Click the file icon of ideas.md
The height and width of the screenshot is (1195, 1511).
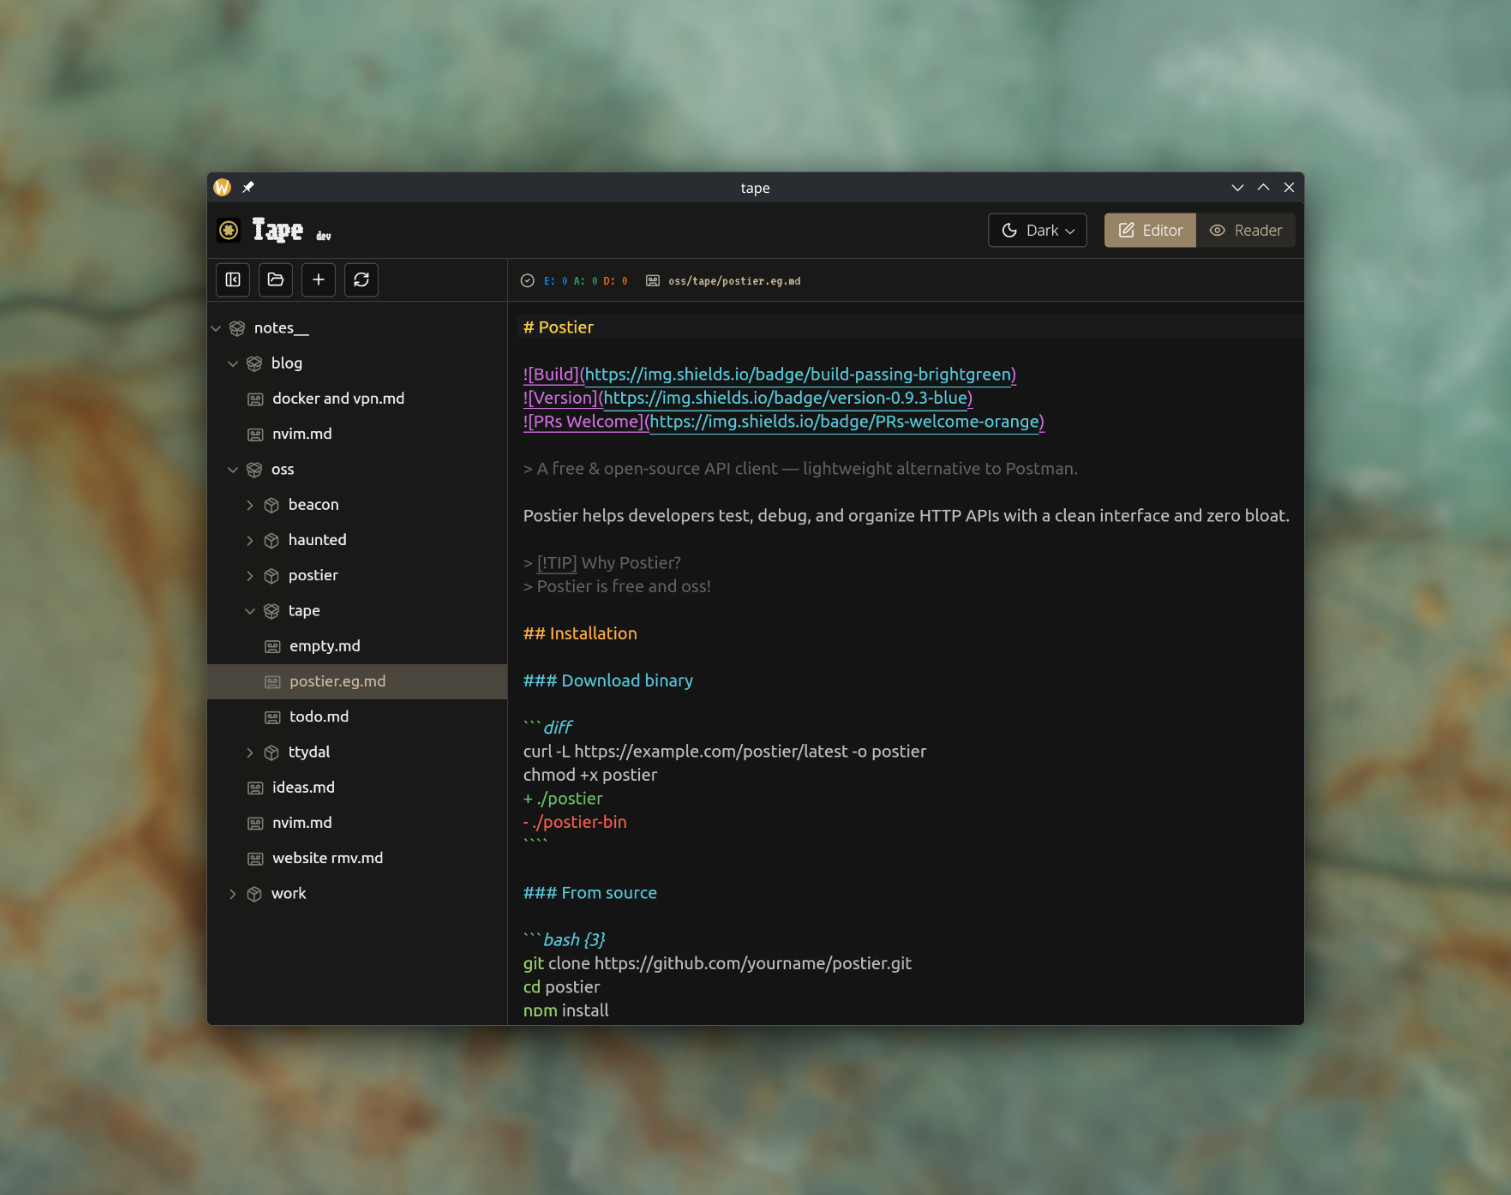pos(255,788)
